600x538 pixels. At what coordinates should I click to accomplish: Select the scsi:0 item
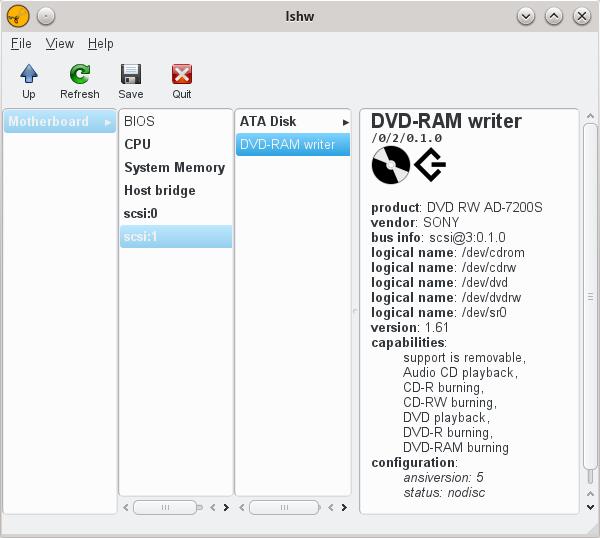[141, 213]
